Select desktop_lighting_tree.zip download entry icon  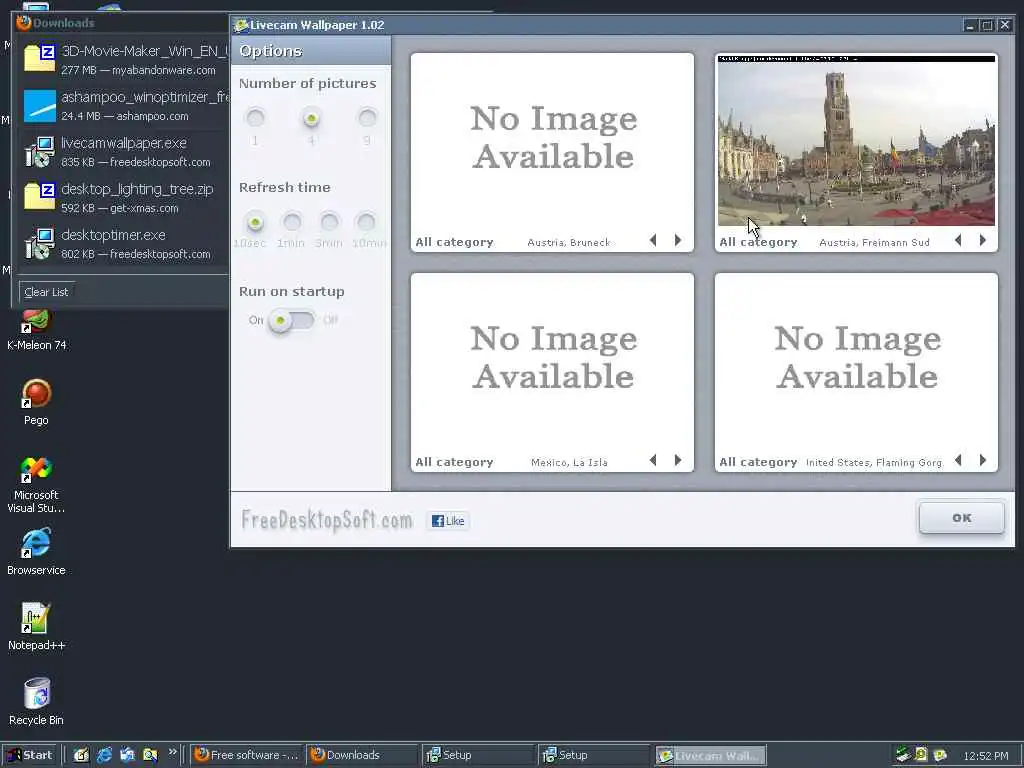pos(40,198)
